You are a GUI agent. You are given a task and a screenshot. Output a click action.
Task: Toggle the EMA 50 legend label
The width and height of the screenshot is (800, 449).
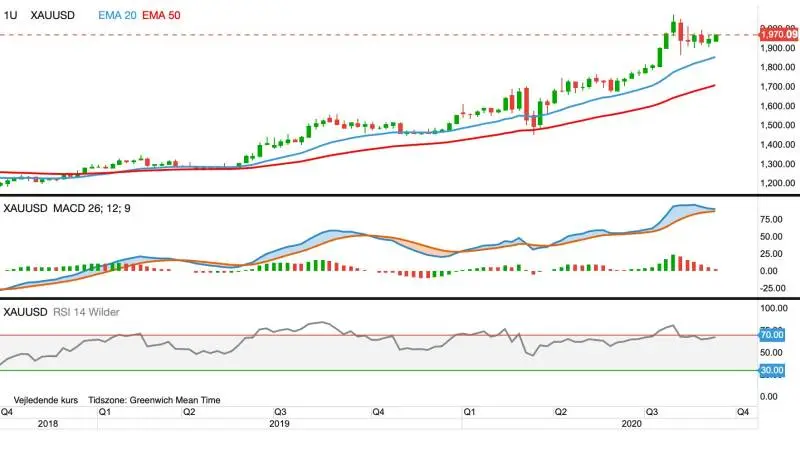pyautogui.click(x=161, y=15)
